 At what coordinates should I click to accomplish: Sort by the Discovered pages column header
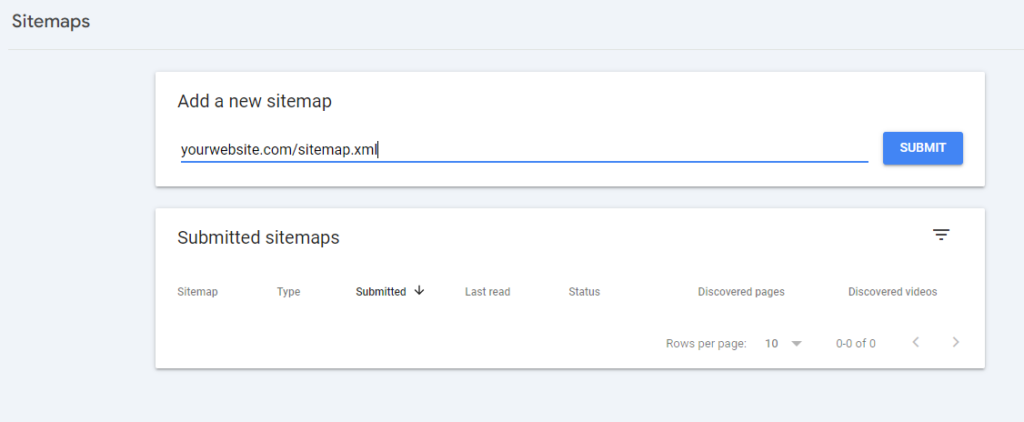click(741, 292)
